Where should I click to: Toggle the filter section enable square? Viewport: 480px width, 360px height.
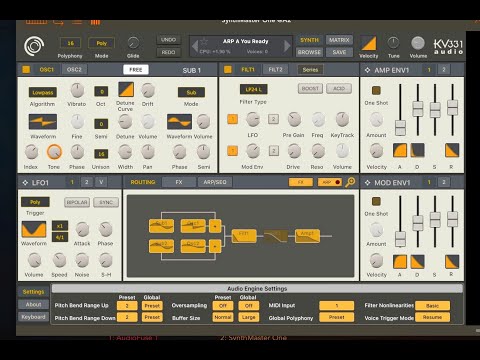pos(228,70)
